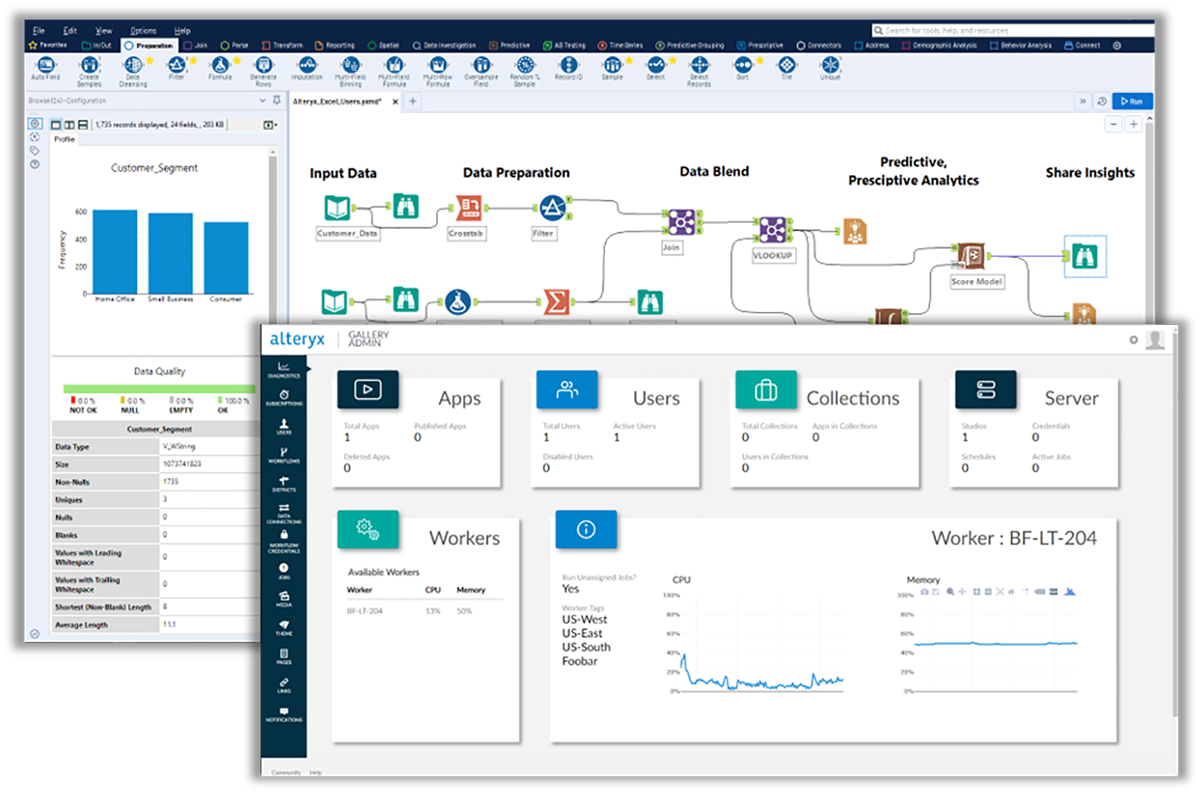The height and width of the screenshot is (794, 1200).
Task: Select the Unique tool on the toolbar
Action: point(829,67)
